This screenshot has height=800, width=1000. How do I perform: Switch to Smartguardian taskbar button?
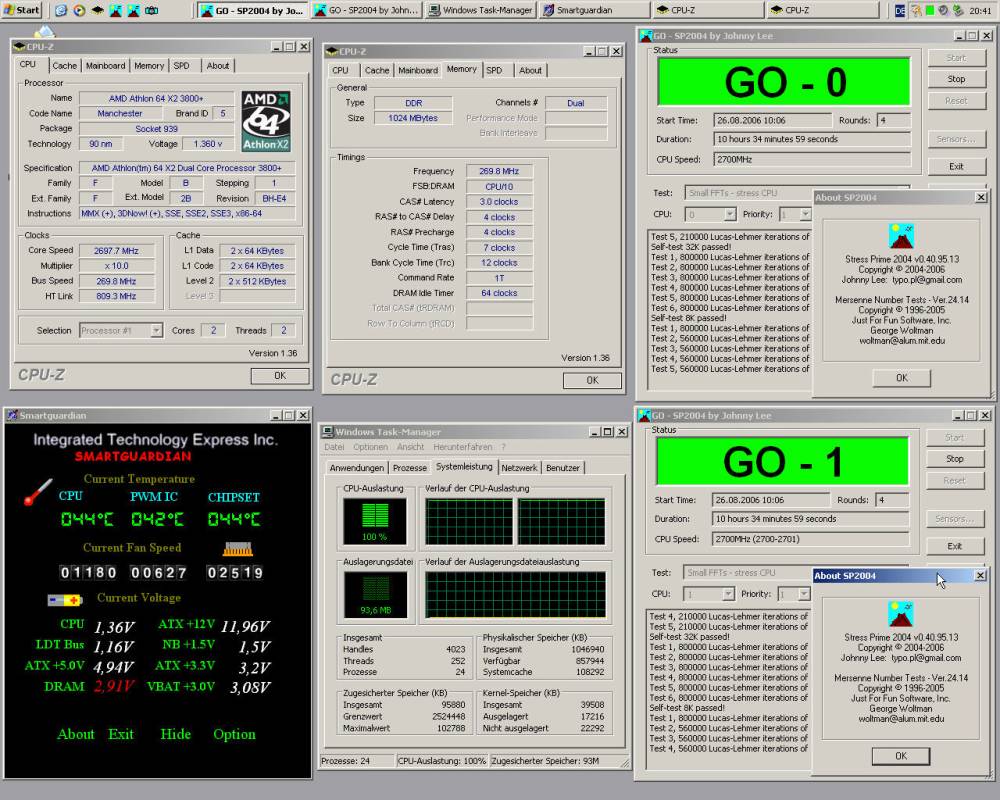(594, 10)
